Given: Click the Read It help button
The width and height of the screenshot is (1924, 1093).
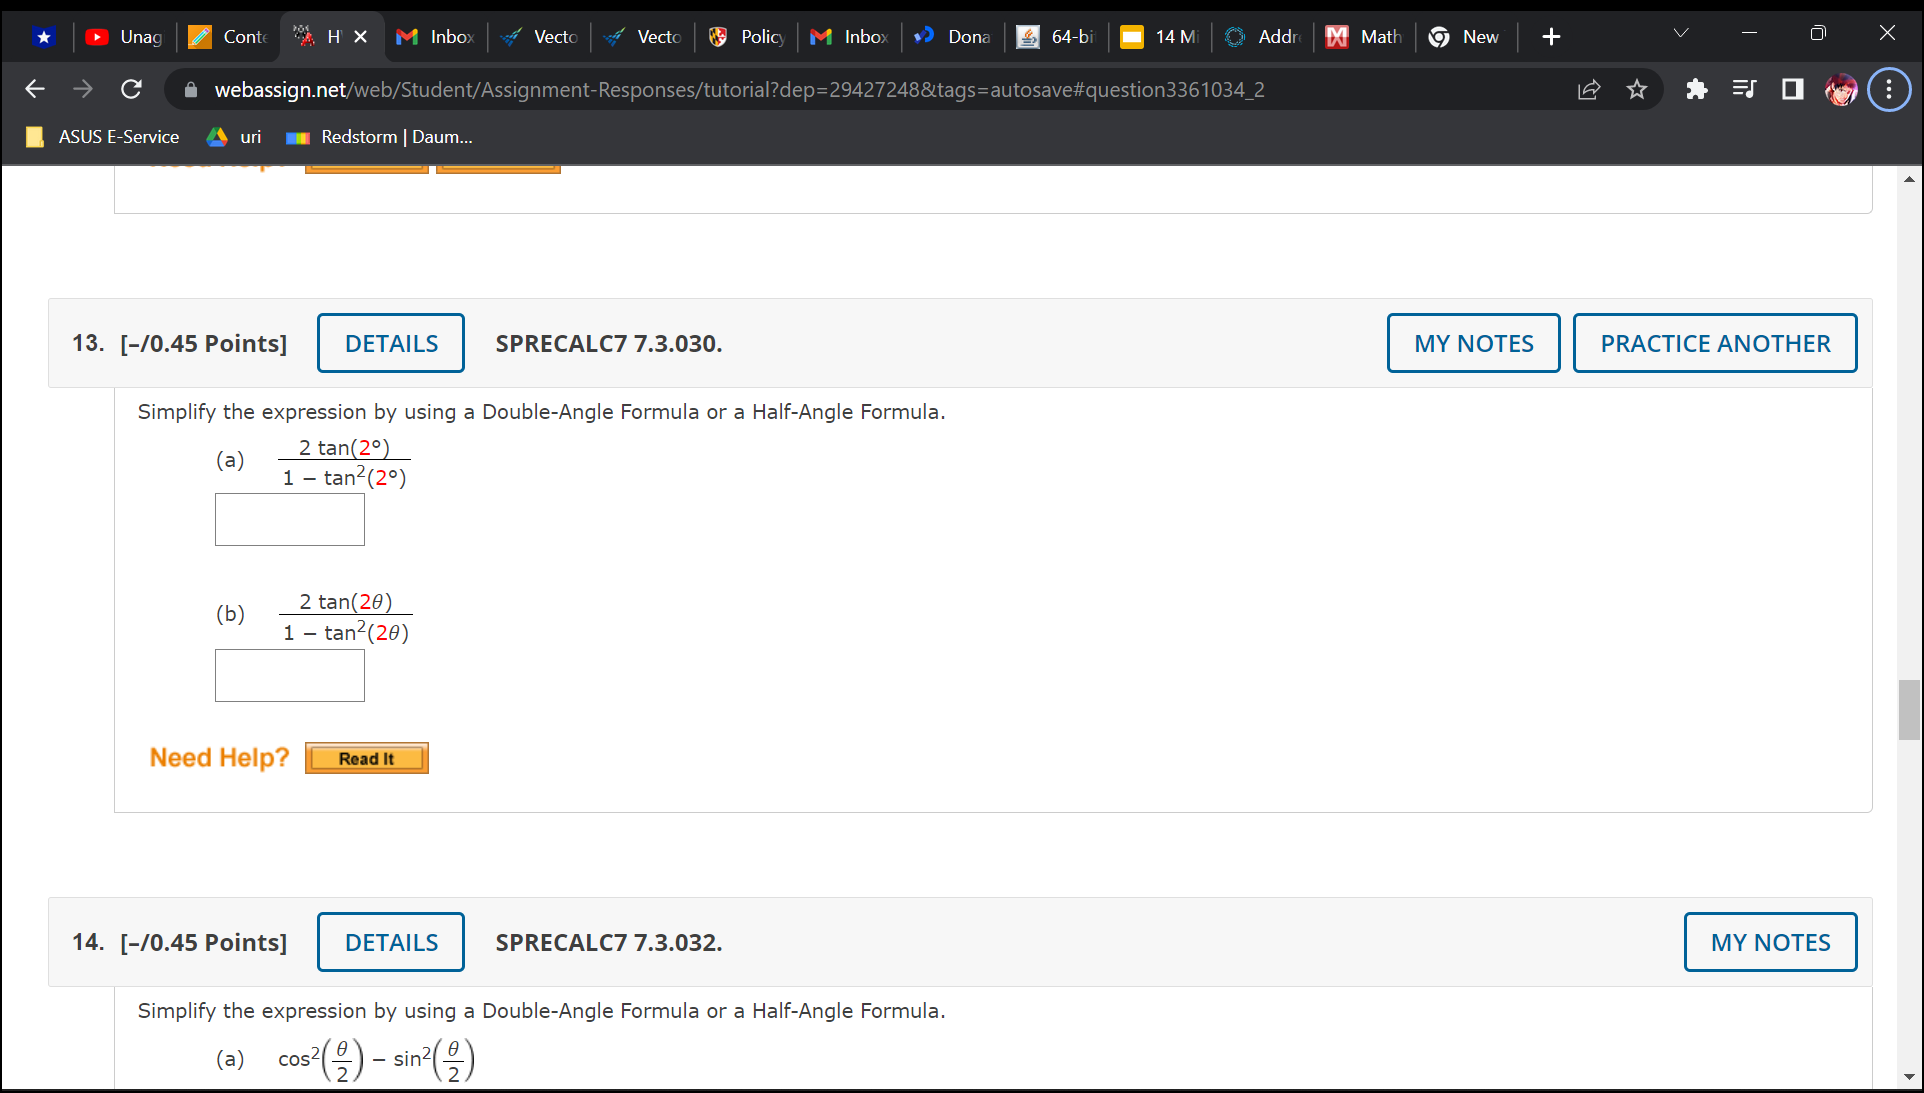Looking at the screenshot, I should (x=366, y=758).
